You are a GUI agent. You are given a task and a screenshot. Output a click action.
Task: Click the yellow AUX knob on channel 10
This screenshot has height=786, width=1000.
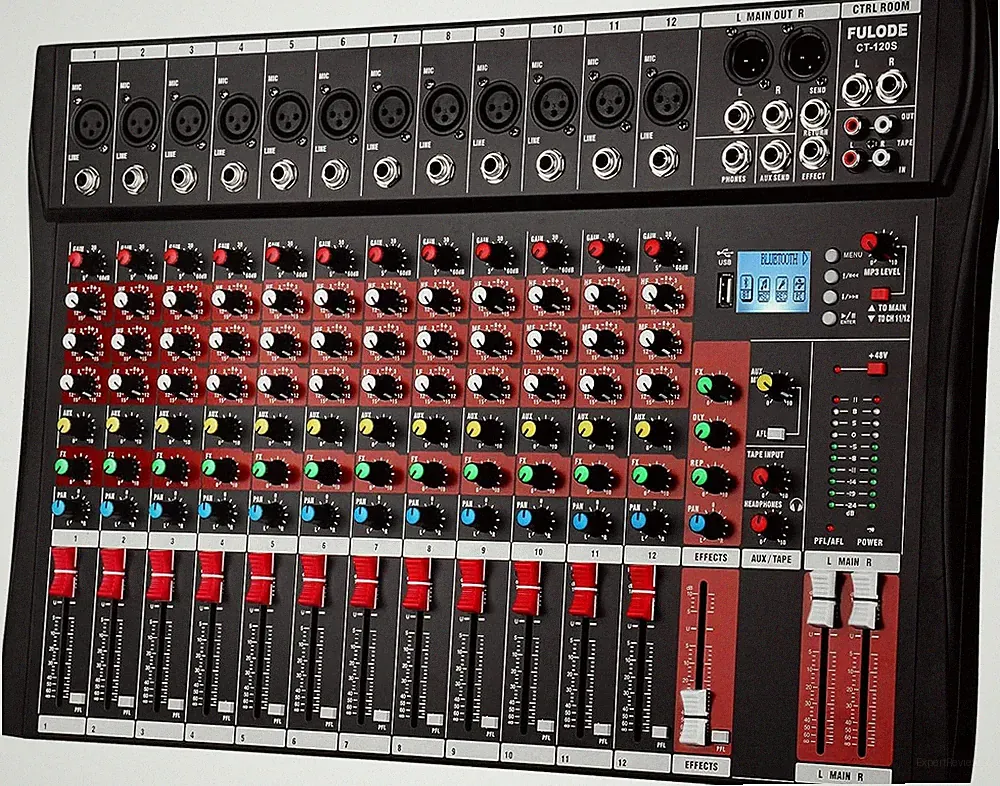pos(534,431)
